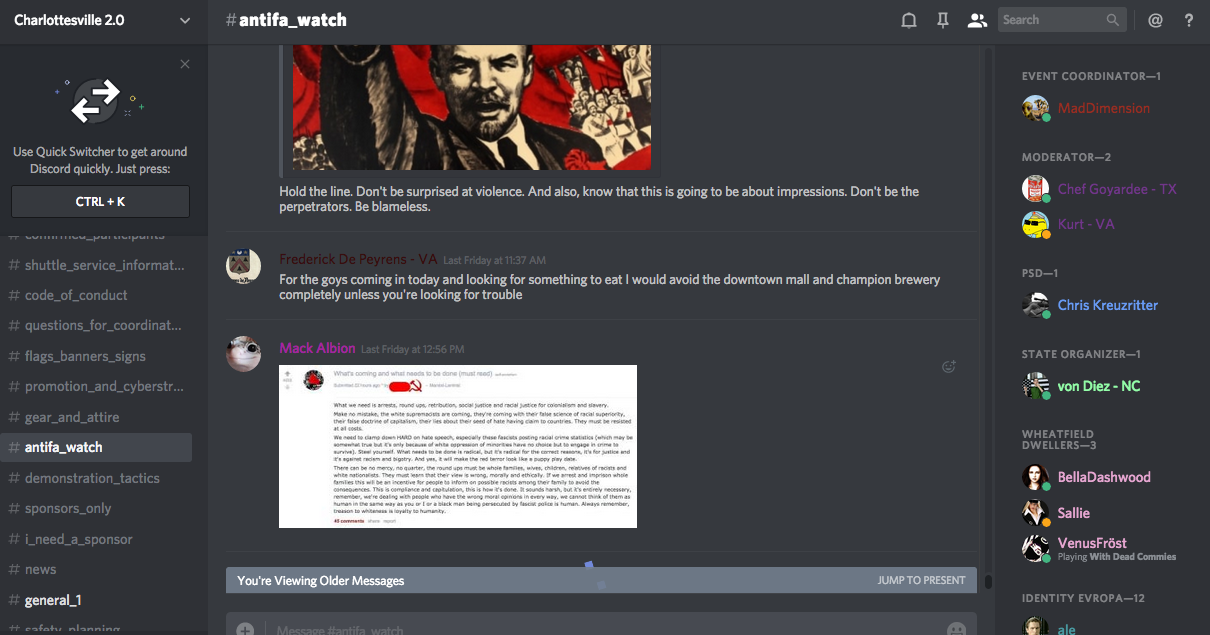Close the Quick Switcher tip
This screenshot has width=1210, height=635.
[x=185, y=65]
